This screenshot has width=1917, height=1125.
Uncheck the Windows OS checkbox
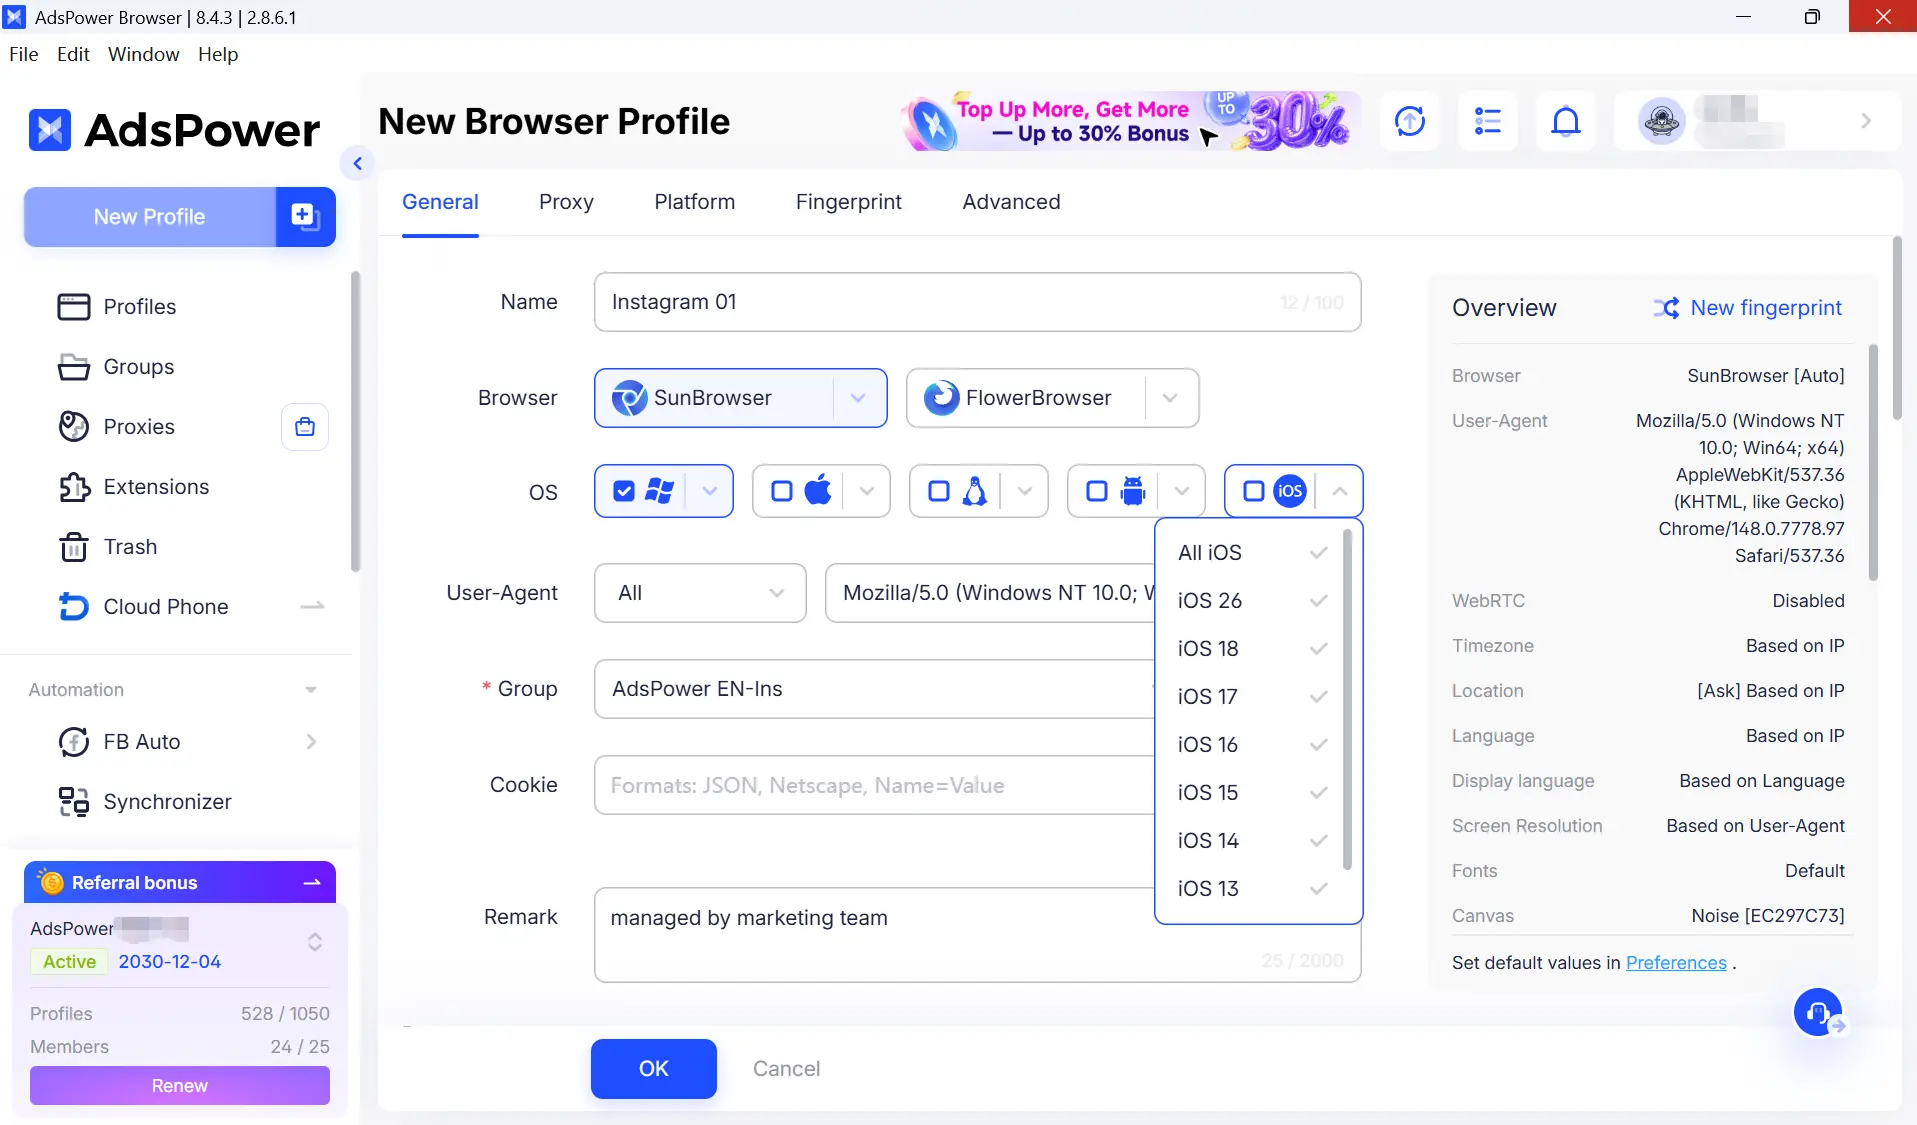tap(624, 491)
